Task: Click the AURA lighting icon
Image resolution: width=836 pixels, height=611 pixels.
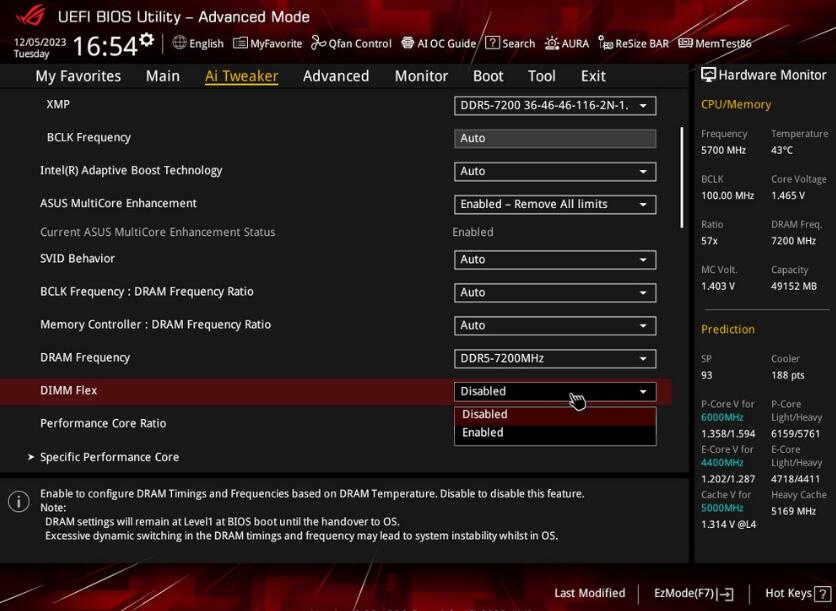Action: click(x=552, y=43)
